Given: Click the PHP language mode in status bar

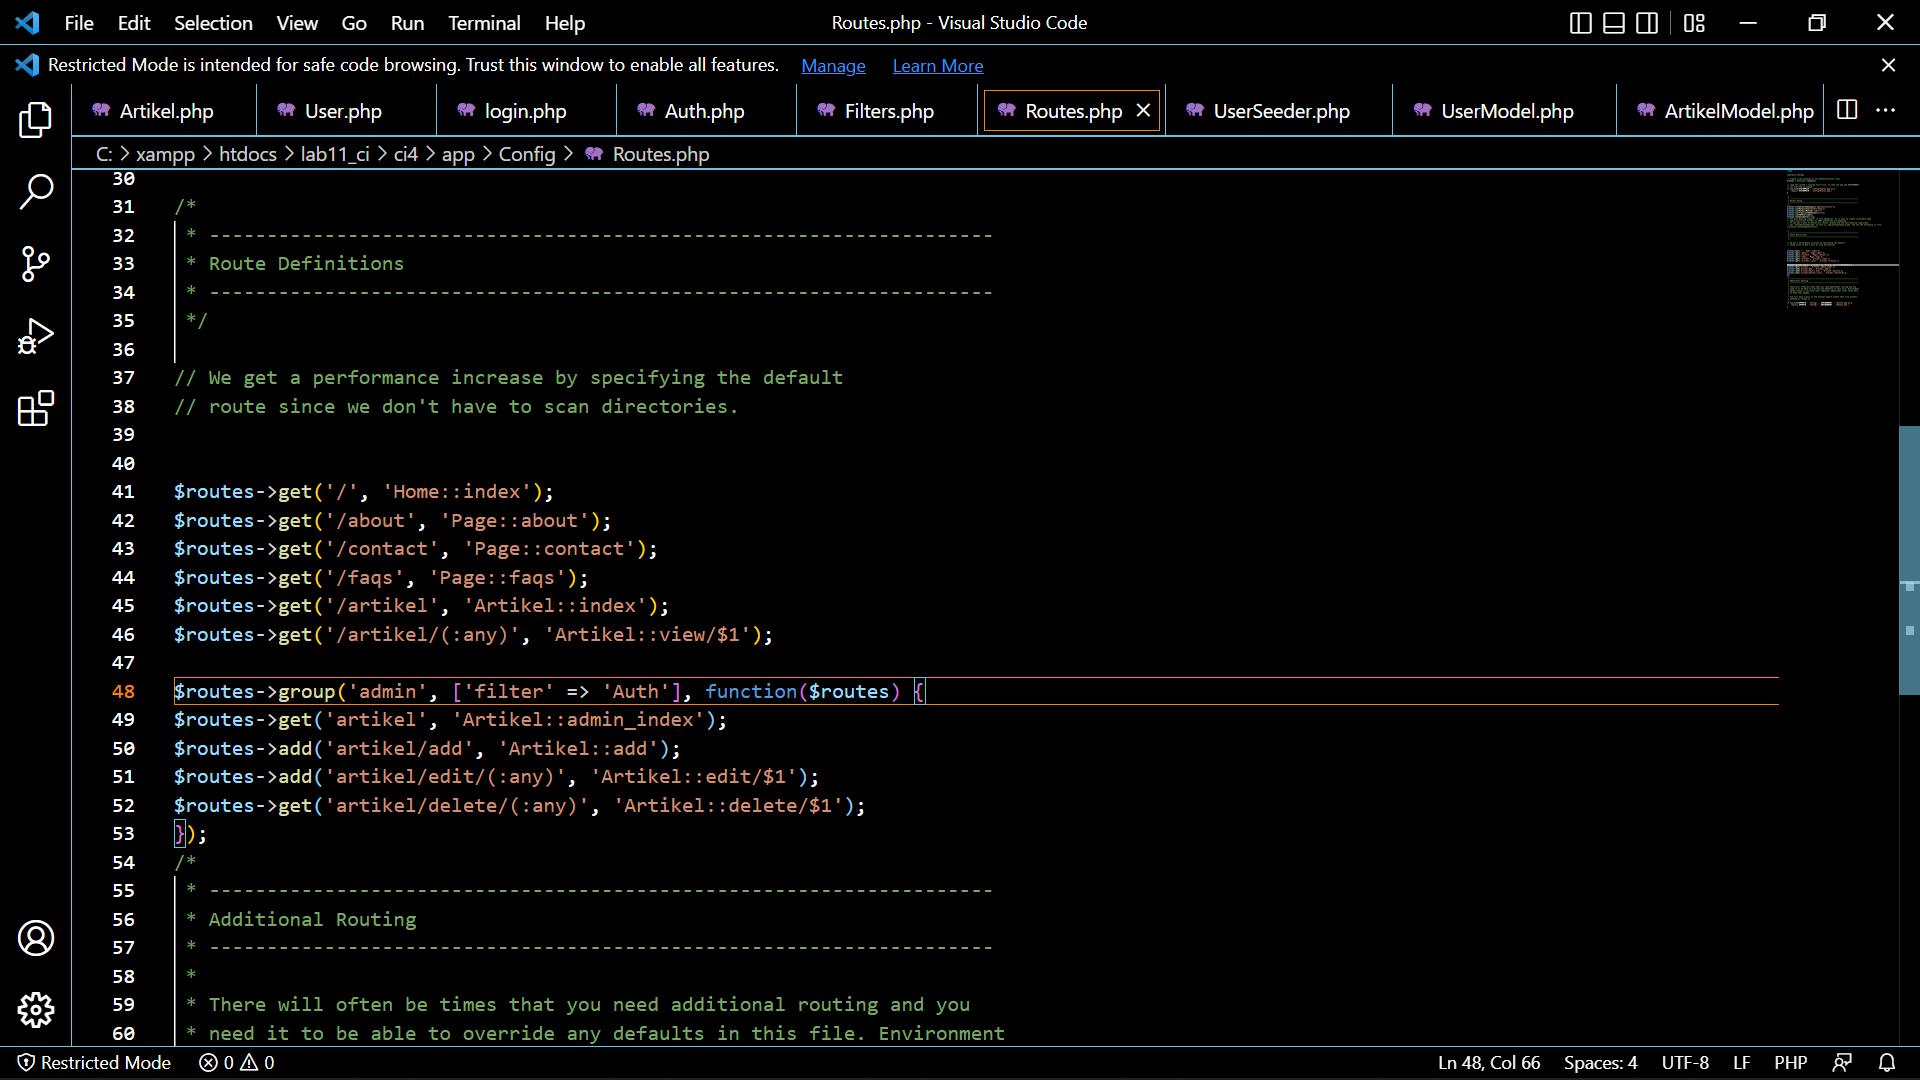Looking at the screenshot, I should [x=1791, y=1063].
